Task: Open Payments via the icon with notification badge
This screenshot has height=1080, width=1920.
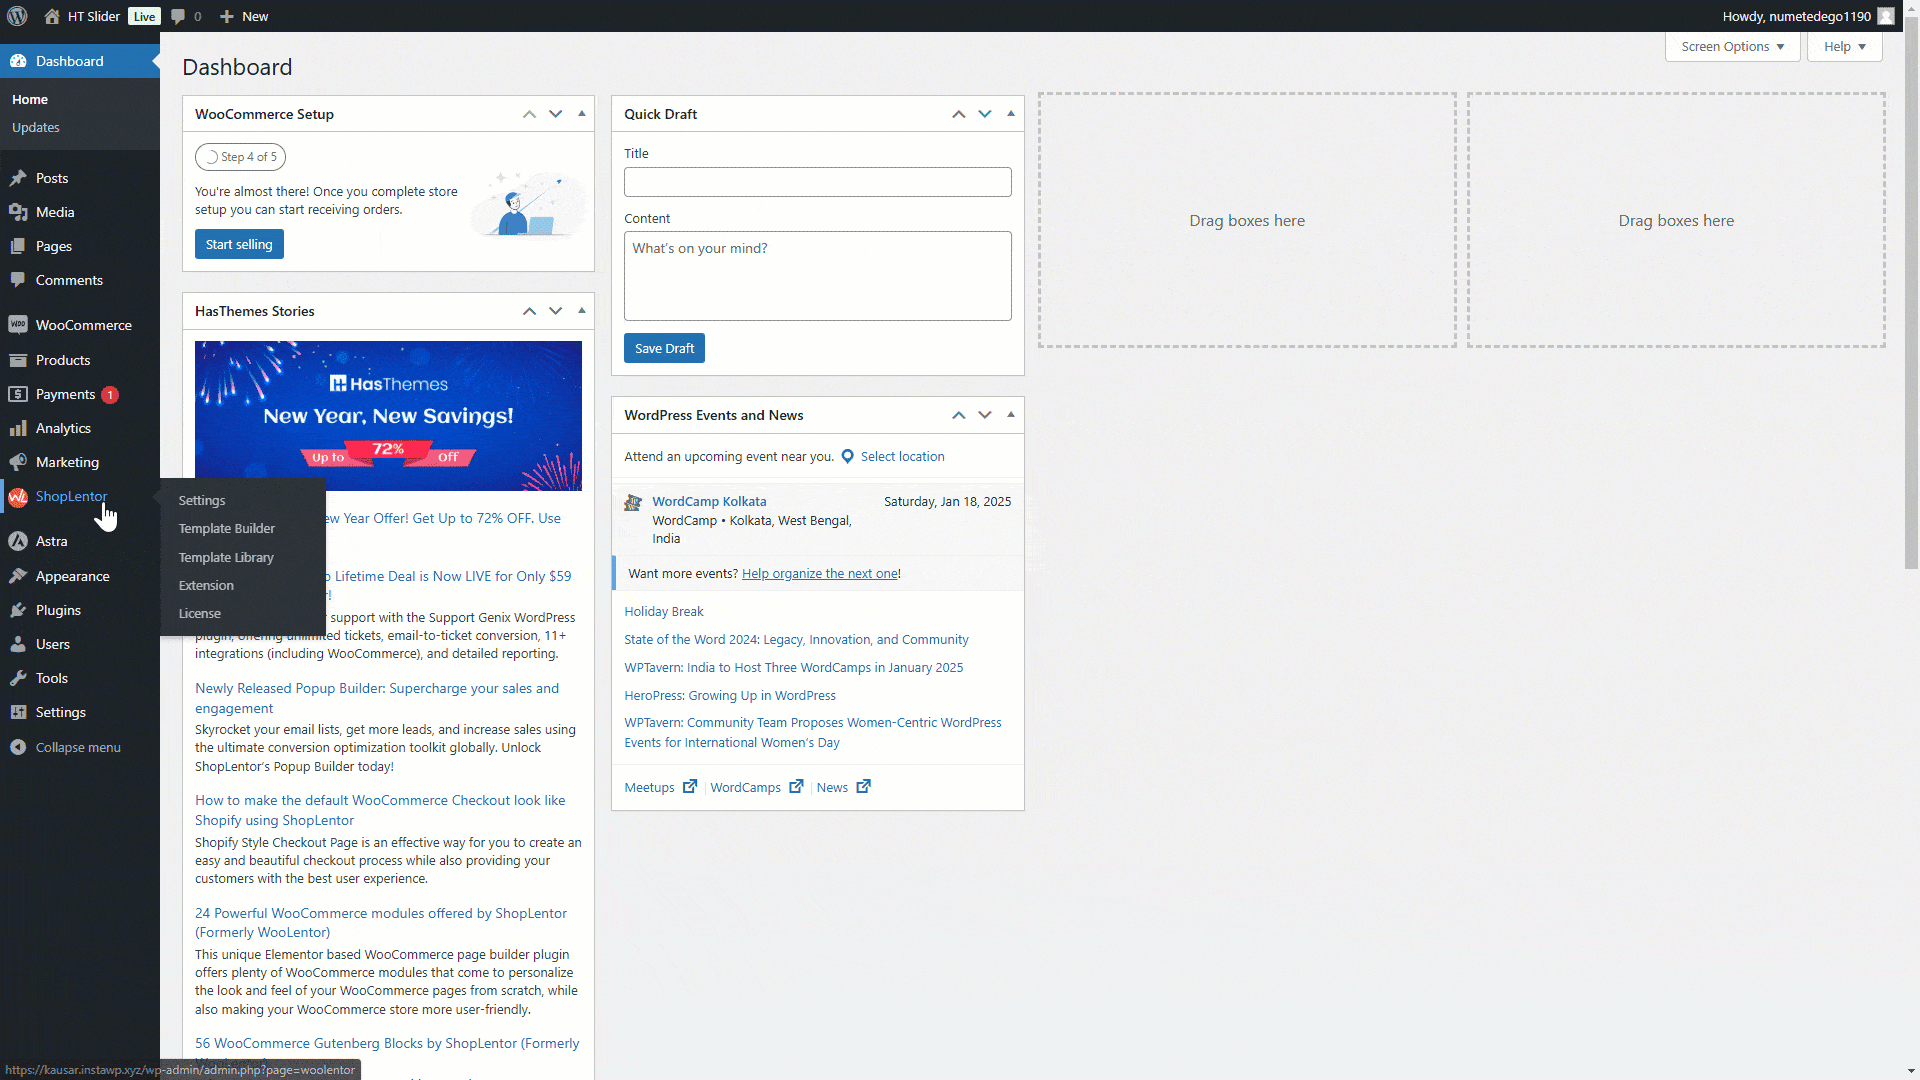Action: point(19,394)
